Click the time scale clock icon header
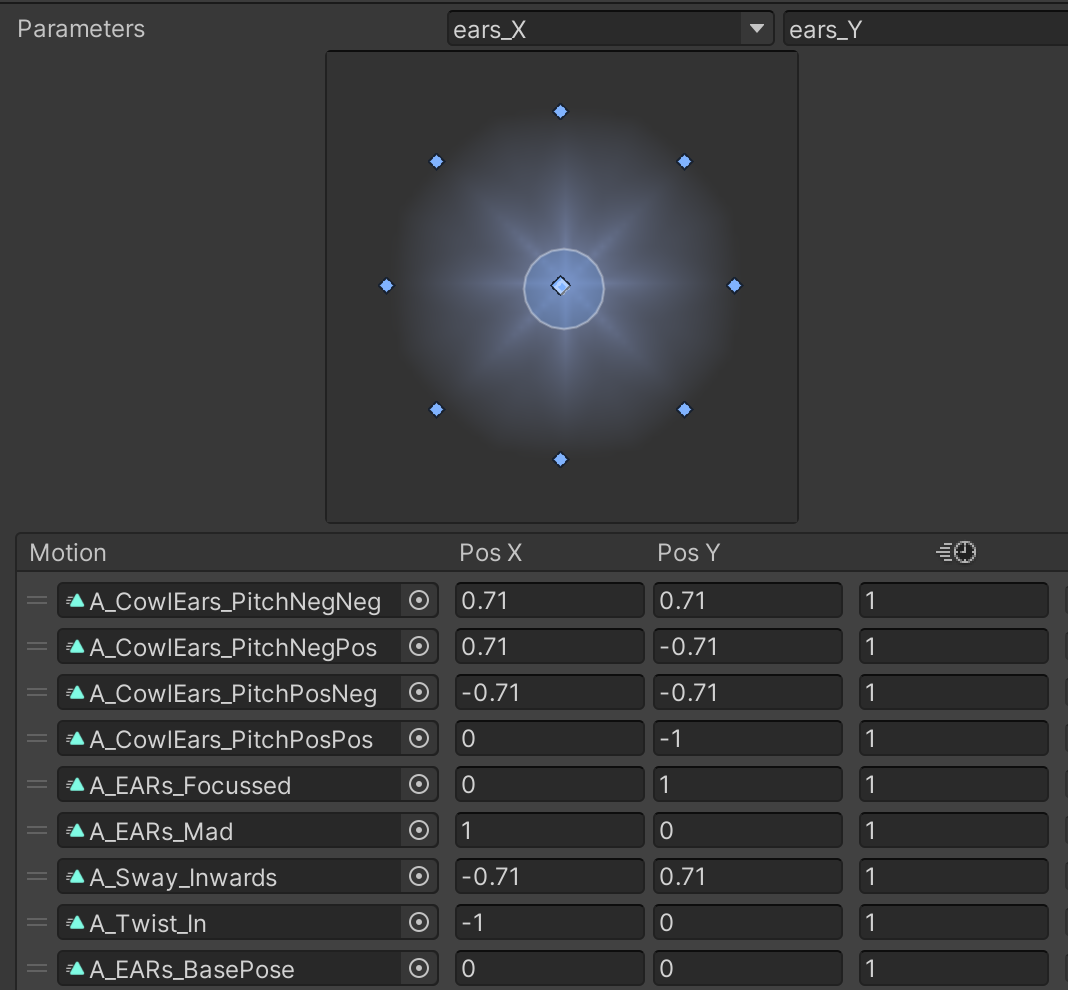1068x990 pixels. [x=955, y=553]
